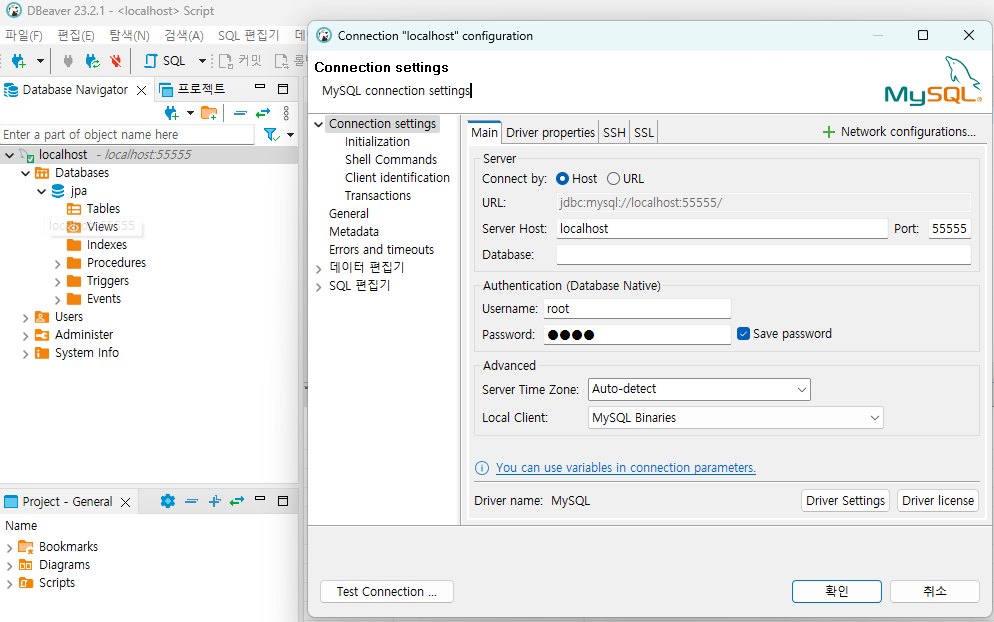Collapse Connection settings in dialog tree
Screen dimensions: 994x622
(x=318, y=124)
